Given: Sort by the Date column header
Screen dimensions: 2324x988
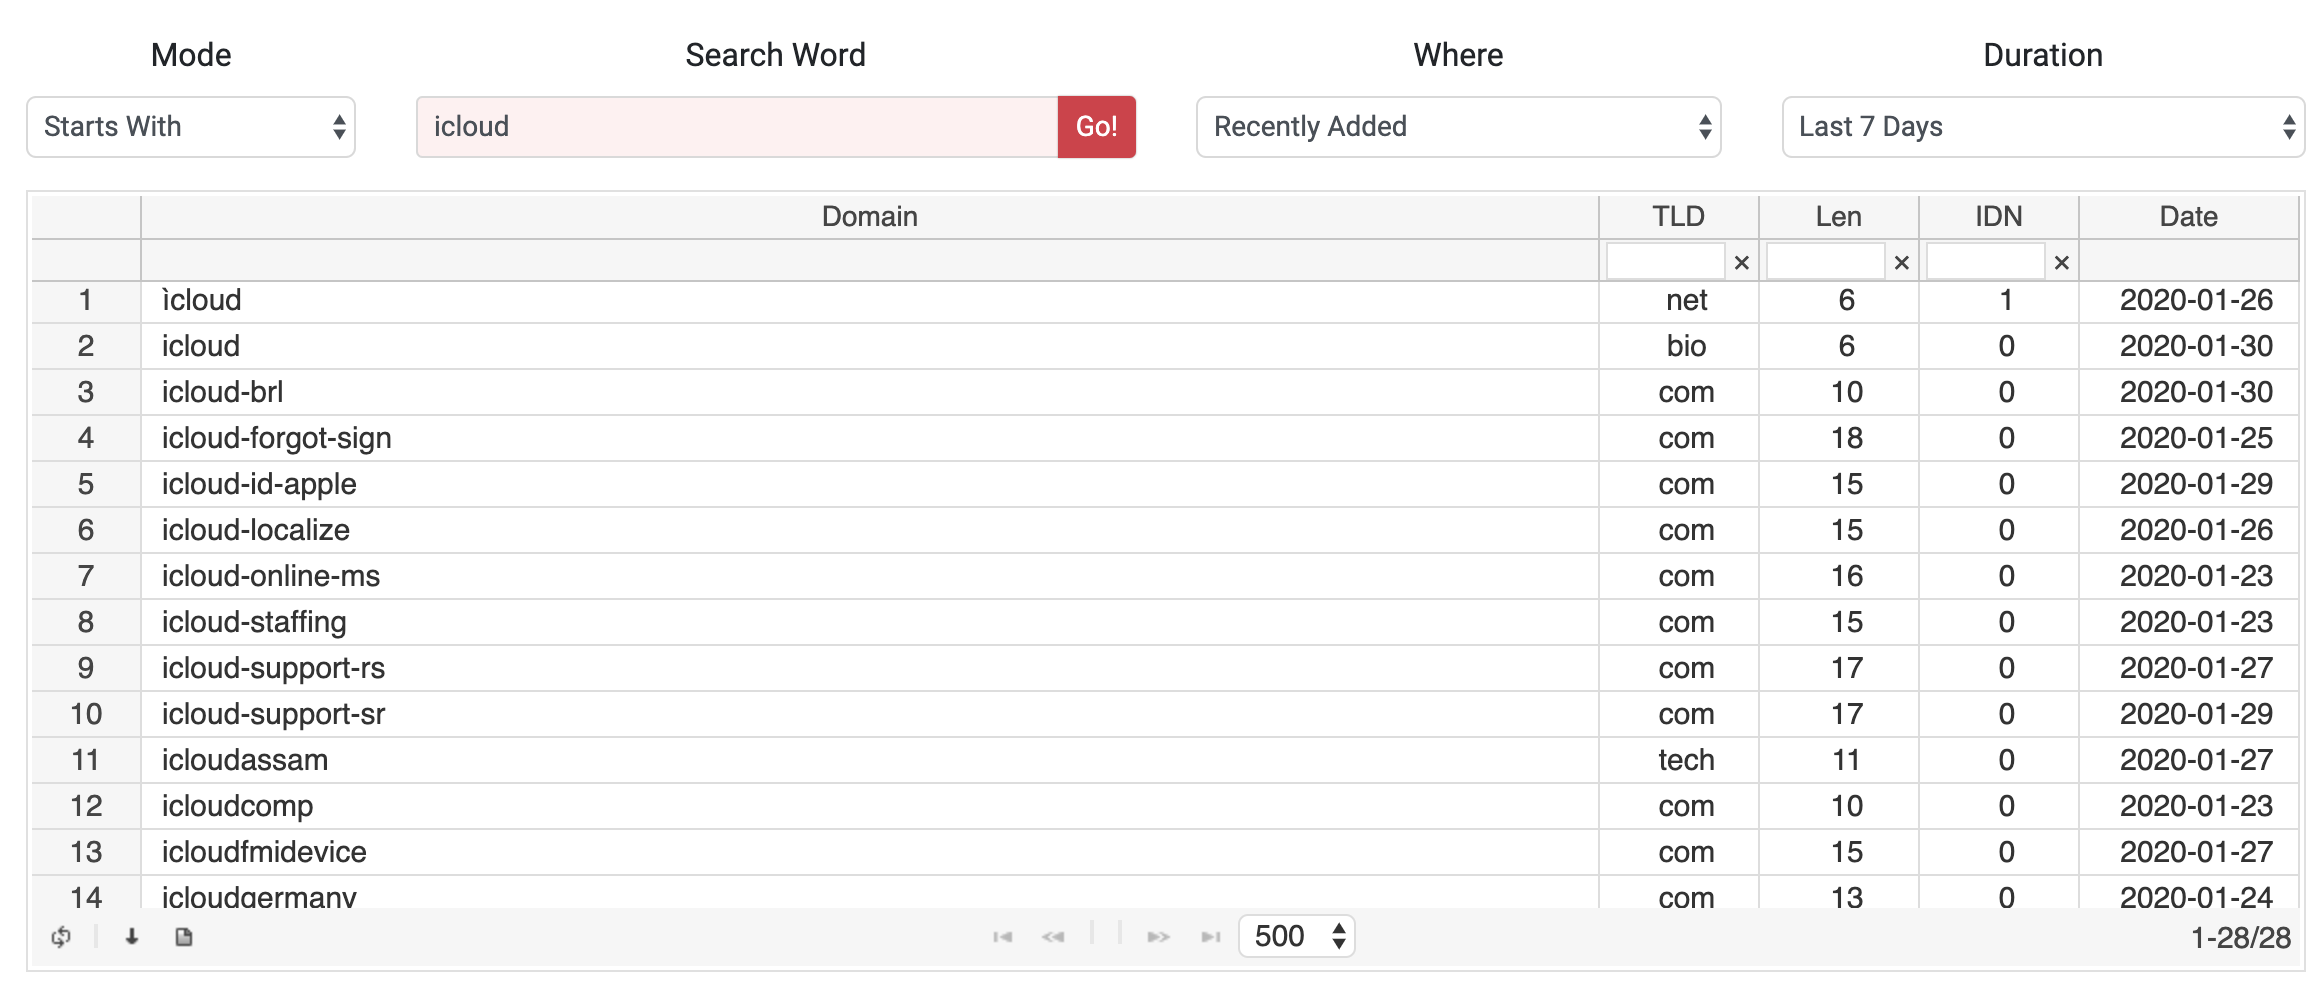Looking at the screenshot, I should [x=2188, y=217].
